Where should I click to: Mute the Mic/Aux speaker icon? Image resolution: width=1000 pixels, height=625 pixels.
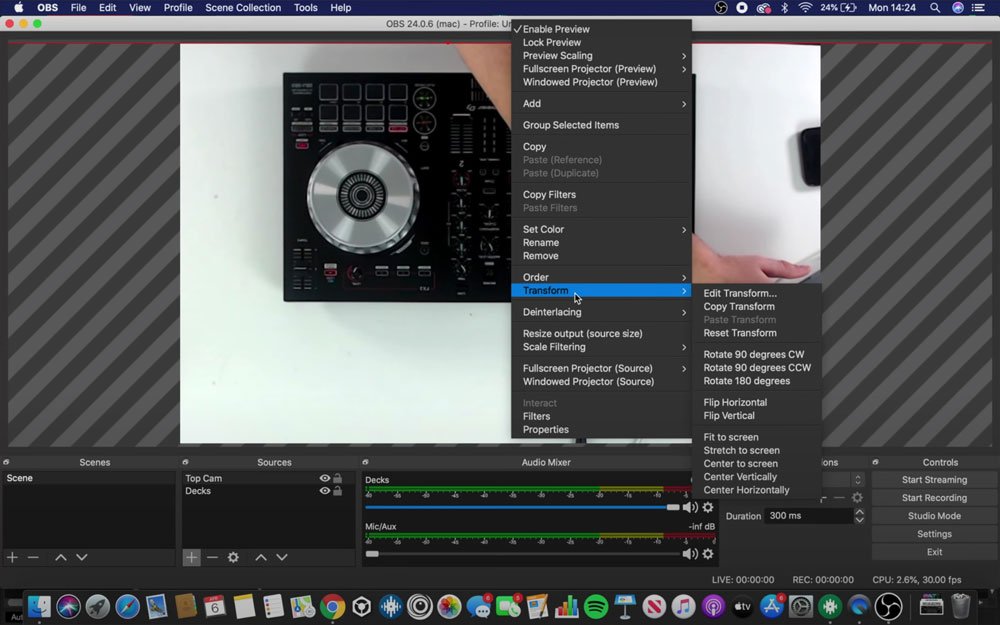(689, 554)
